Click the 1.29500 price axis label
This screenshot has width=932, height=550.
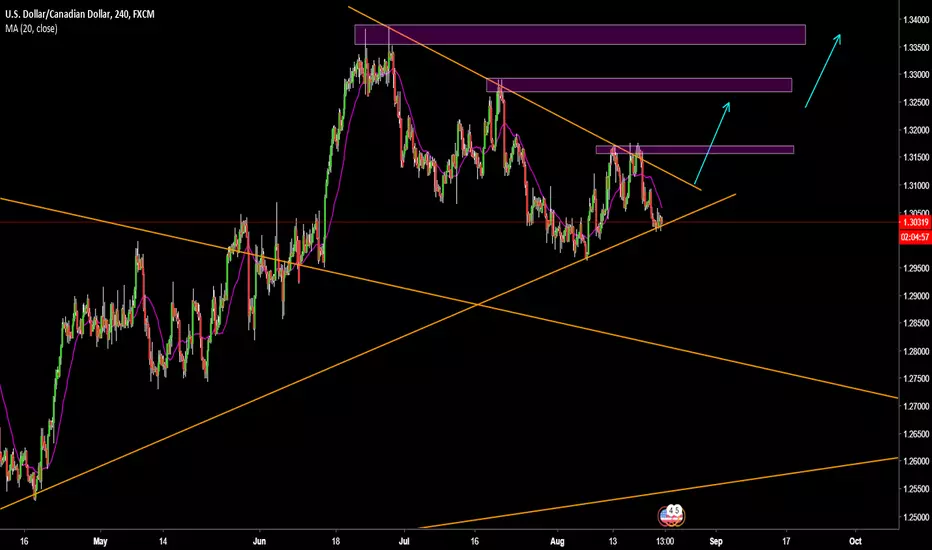[x=915, y=268]
